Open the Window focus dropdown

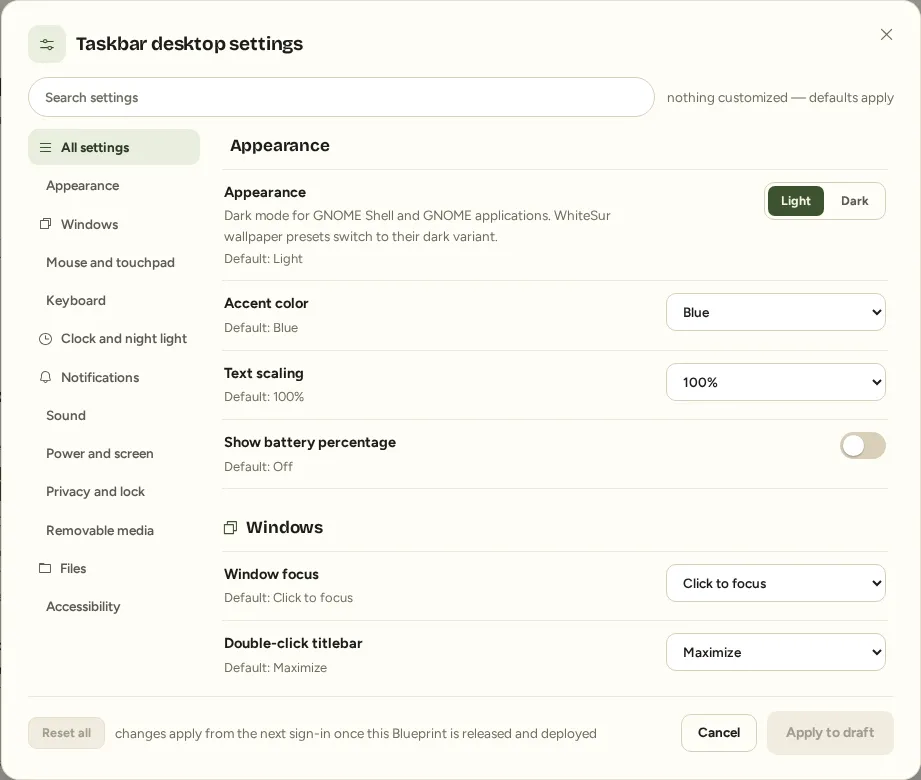coord(775,583)
